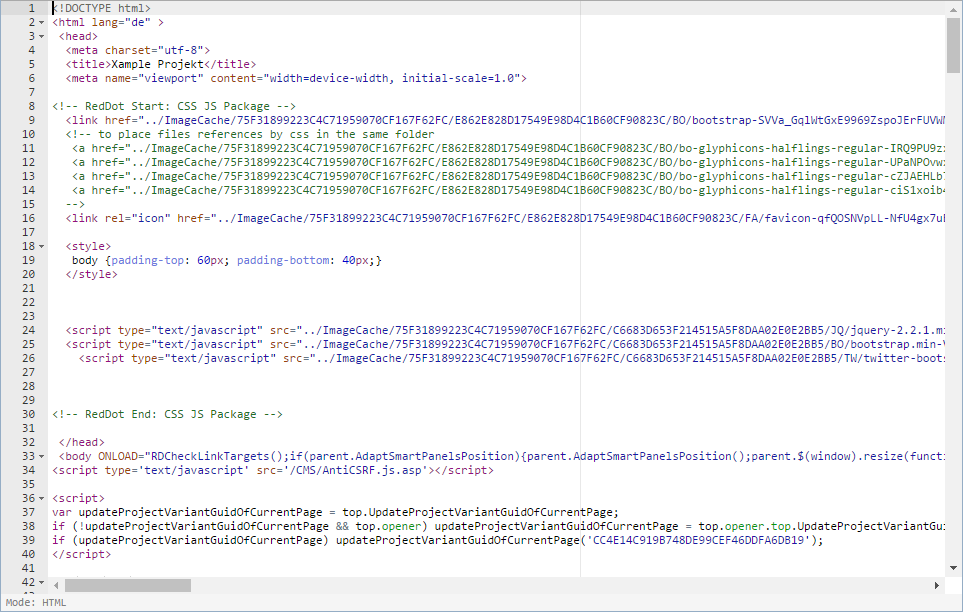Viewport: 963px width, 612px height.
Task: Click the link rel="icon" favicon line
Action: (505, 218)
